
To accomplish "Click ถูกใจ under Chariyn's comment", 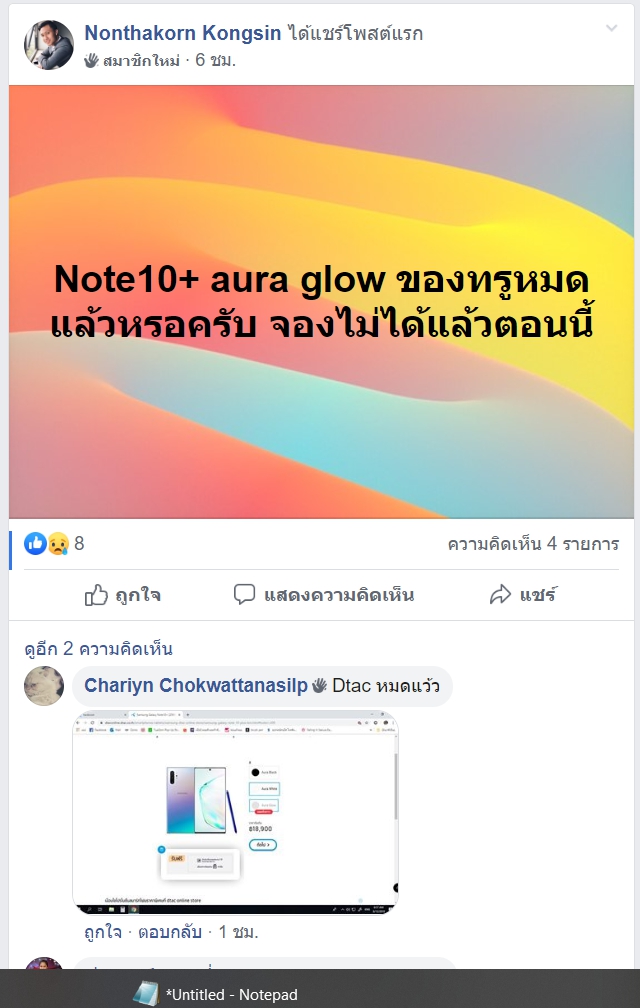I will [x=103, y=932].
